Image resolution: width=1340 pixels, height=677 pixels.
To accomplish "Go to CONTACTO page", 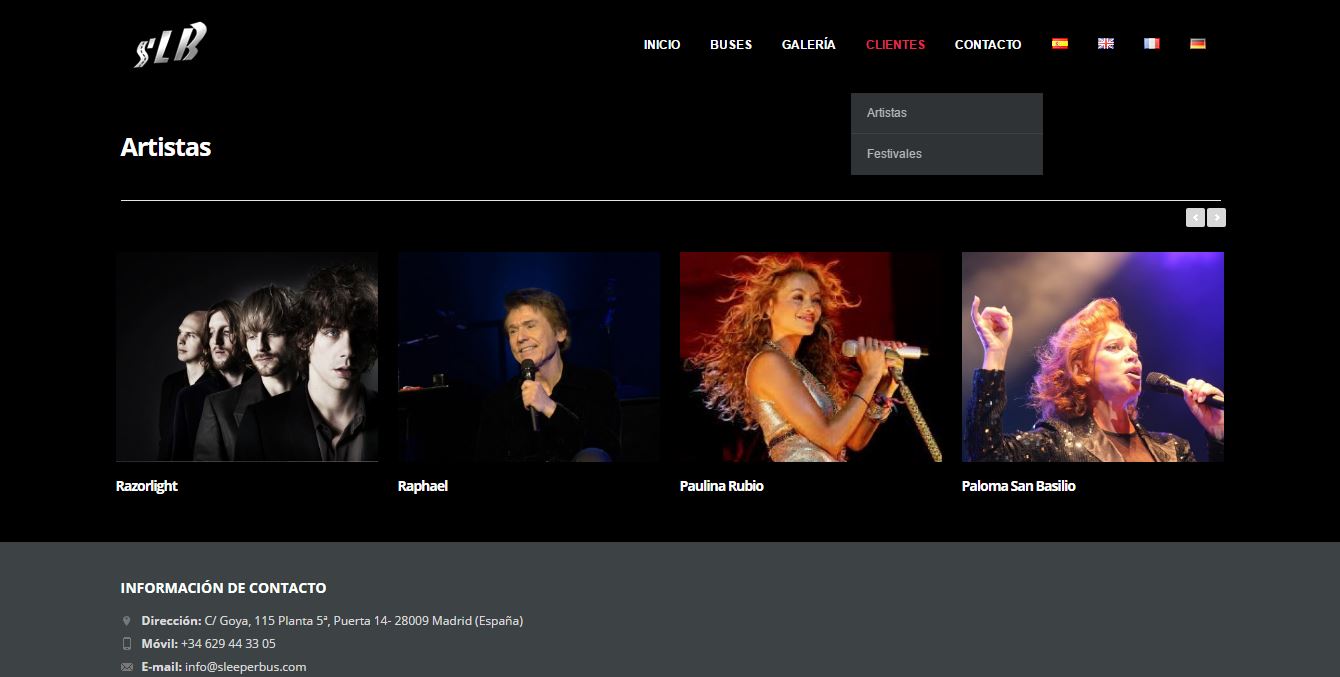I will [x=988, y=44].
